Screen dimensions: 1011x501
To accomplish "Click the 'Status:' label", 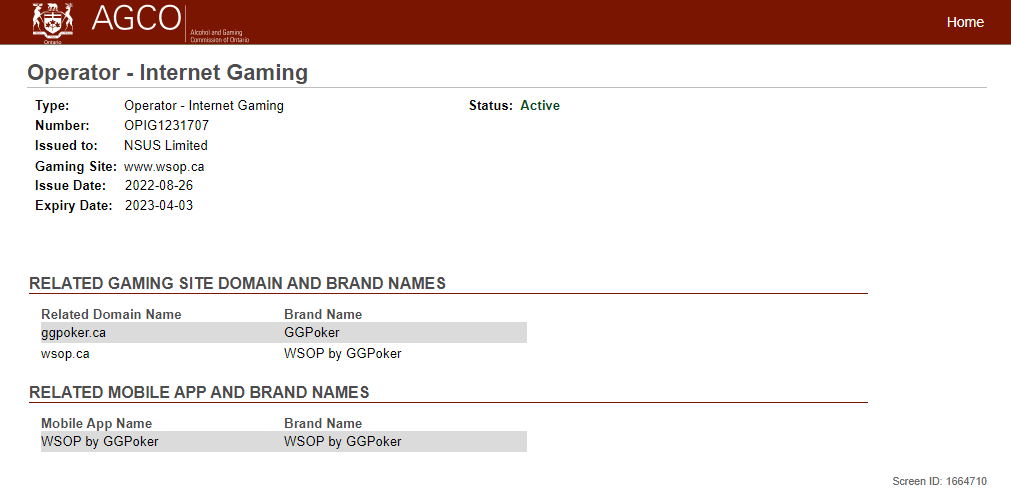I will click(491, 106).
